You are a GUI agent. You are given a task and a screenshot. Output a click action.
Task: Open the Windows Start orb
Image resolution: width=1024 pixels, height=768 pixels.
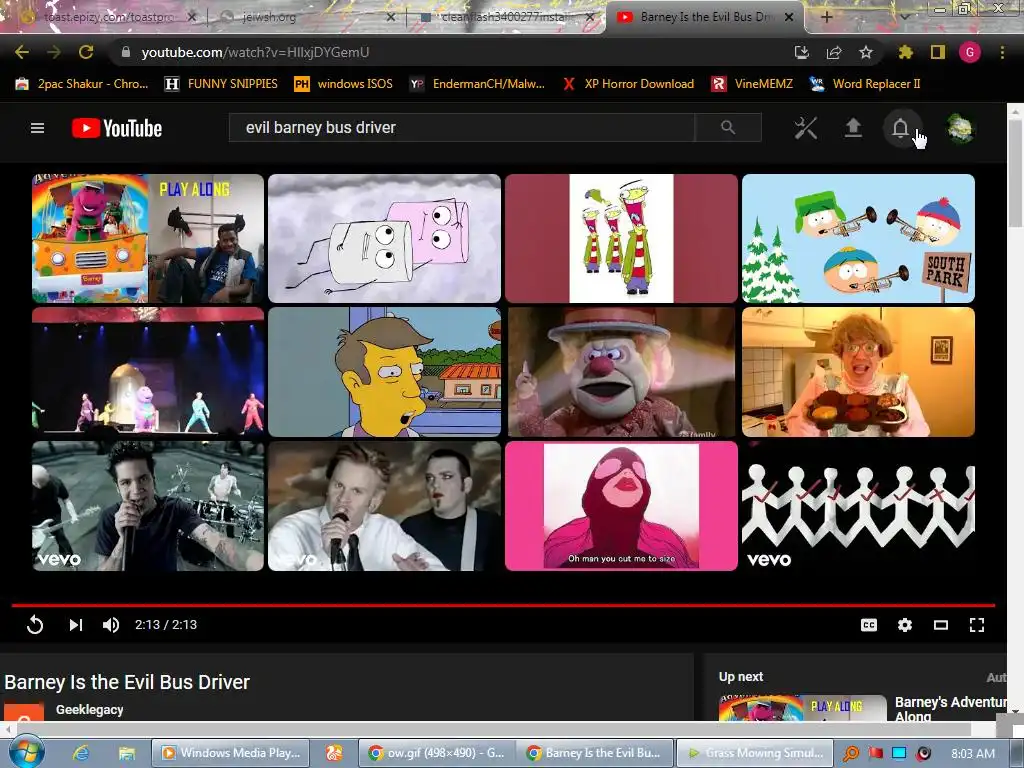tap(25, 752)
